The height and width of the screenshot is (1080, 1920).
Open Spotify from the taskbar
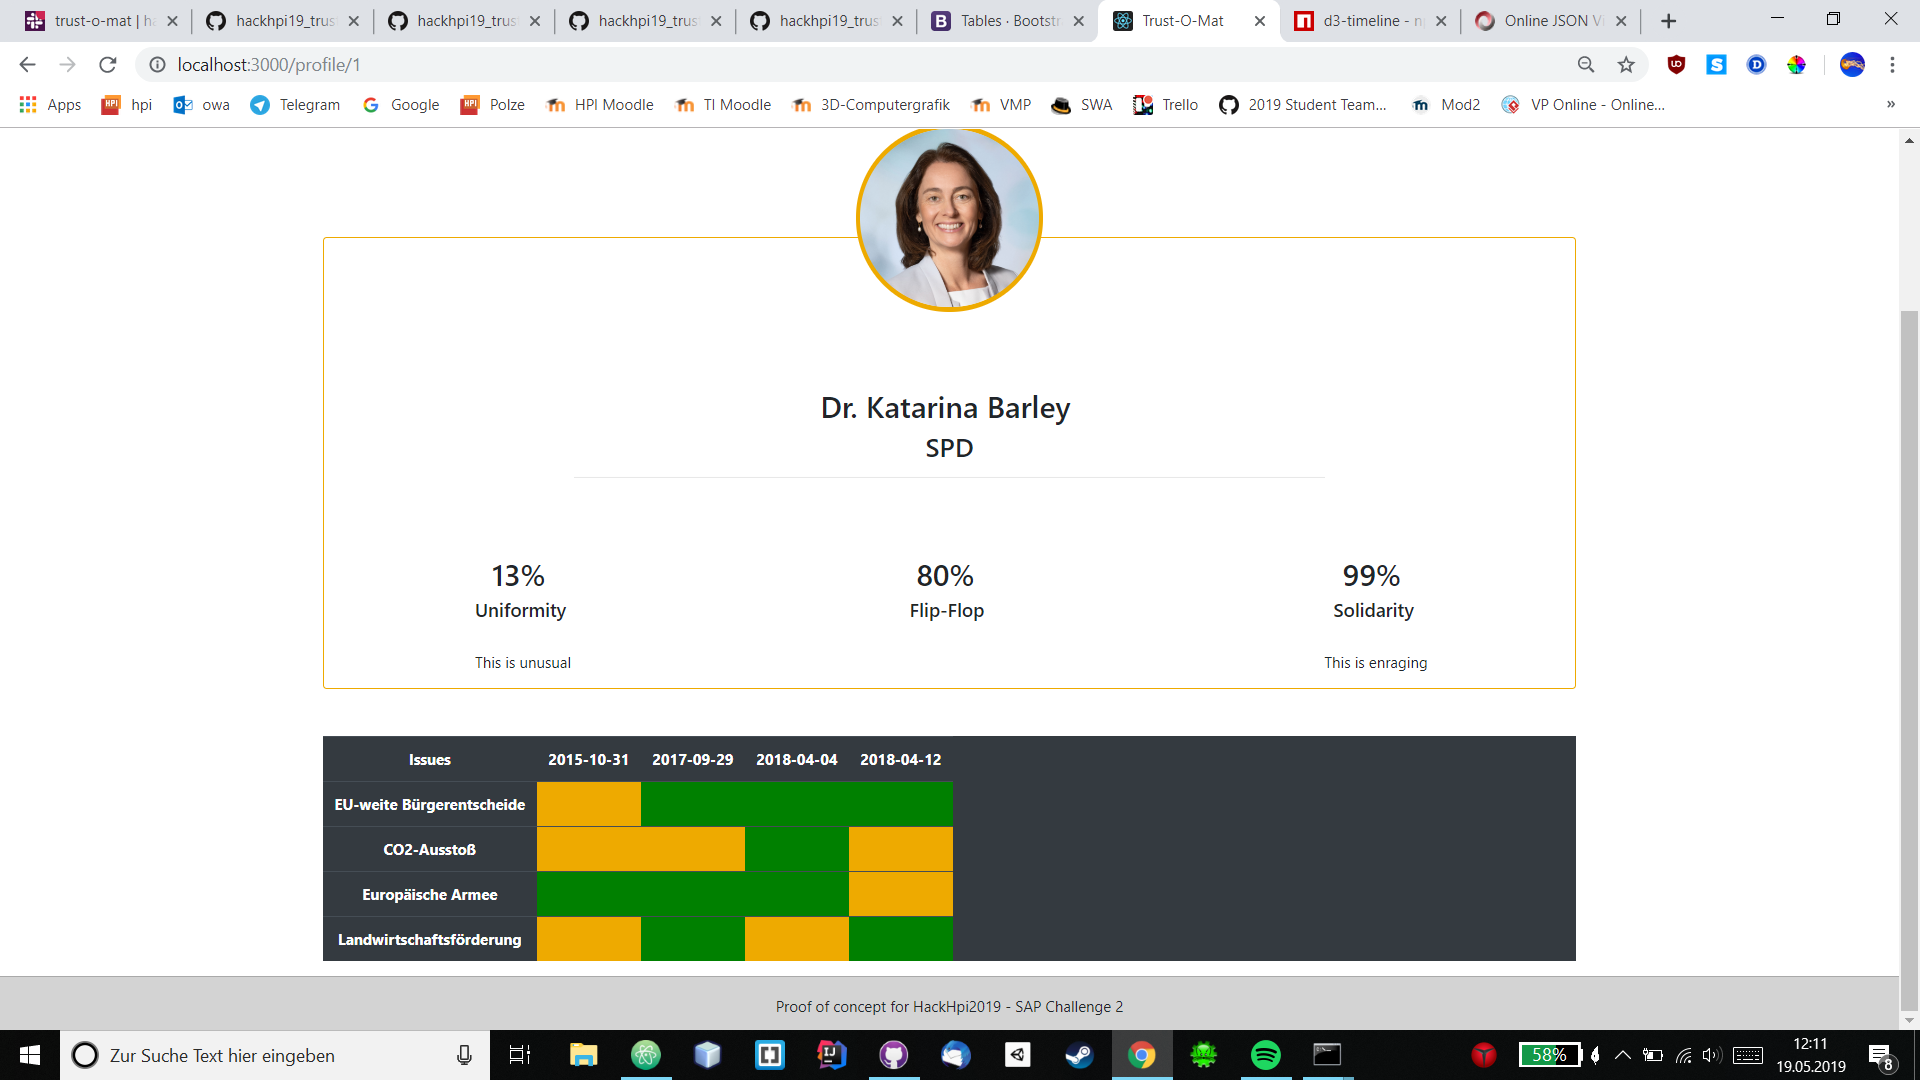click(1265, 1055)
